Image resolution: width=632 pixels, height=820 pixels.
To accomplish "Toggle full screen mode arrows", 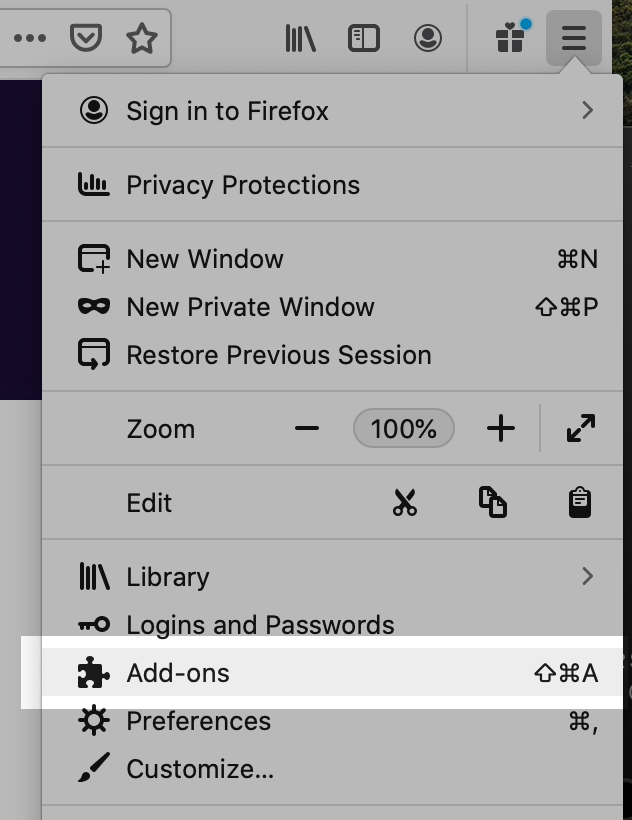I will pos(580,429).
